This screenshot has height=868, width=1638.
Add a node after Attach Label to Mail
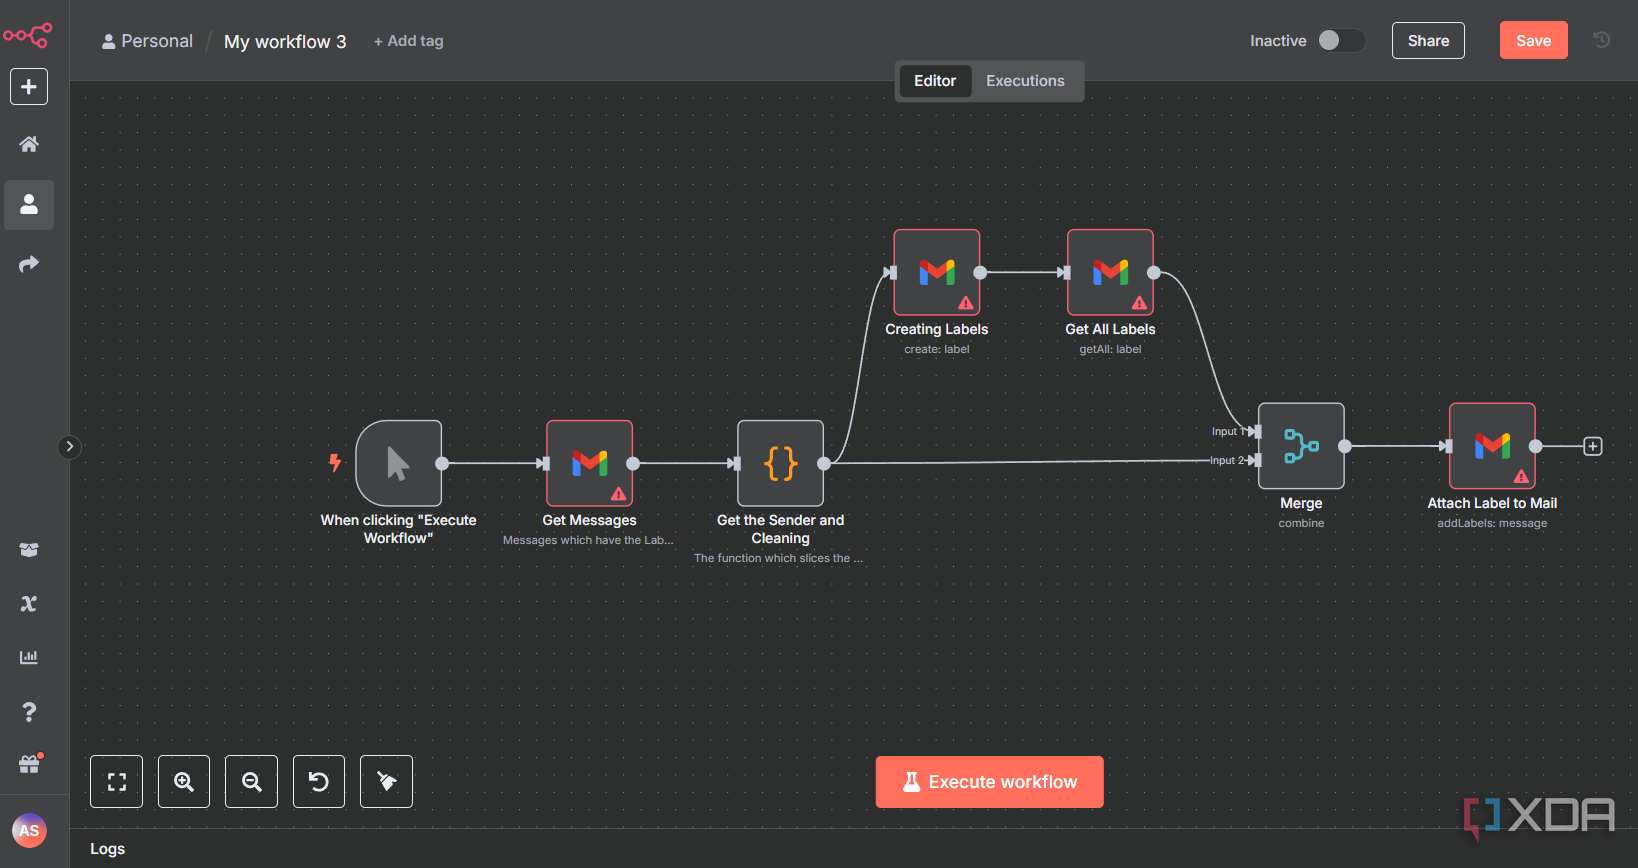click(x=1593, y=446)
